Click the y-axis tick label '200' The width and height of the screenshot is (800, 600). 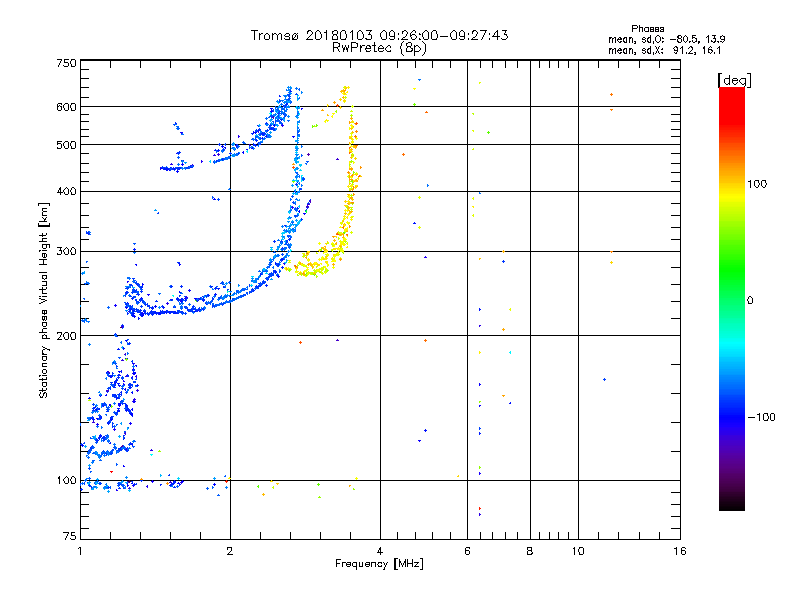point(66,336)
